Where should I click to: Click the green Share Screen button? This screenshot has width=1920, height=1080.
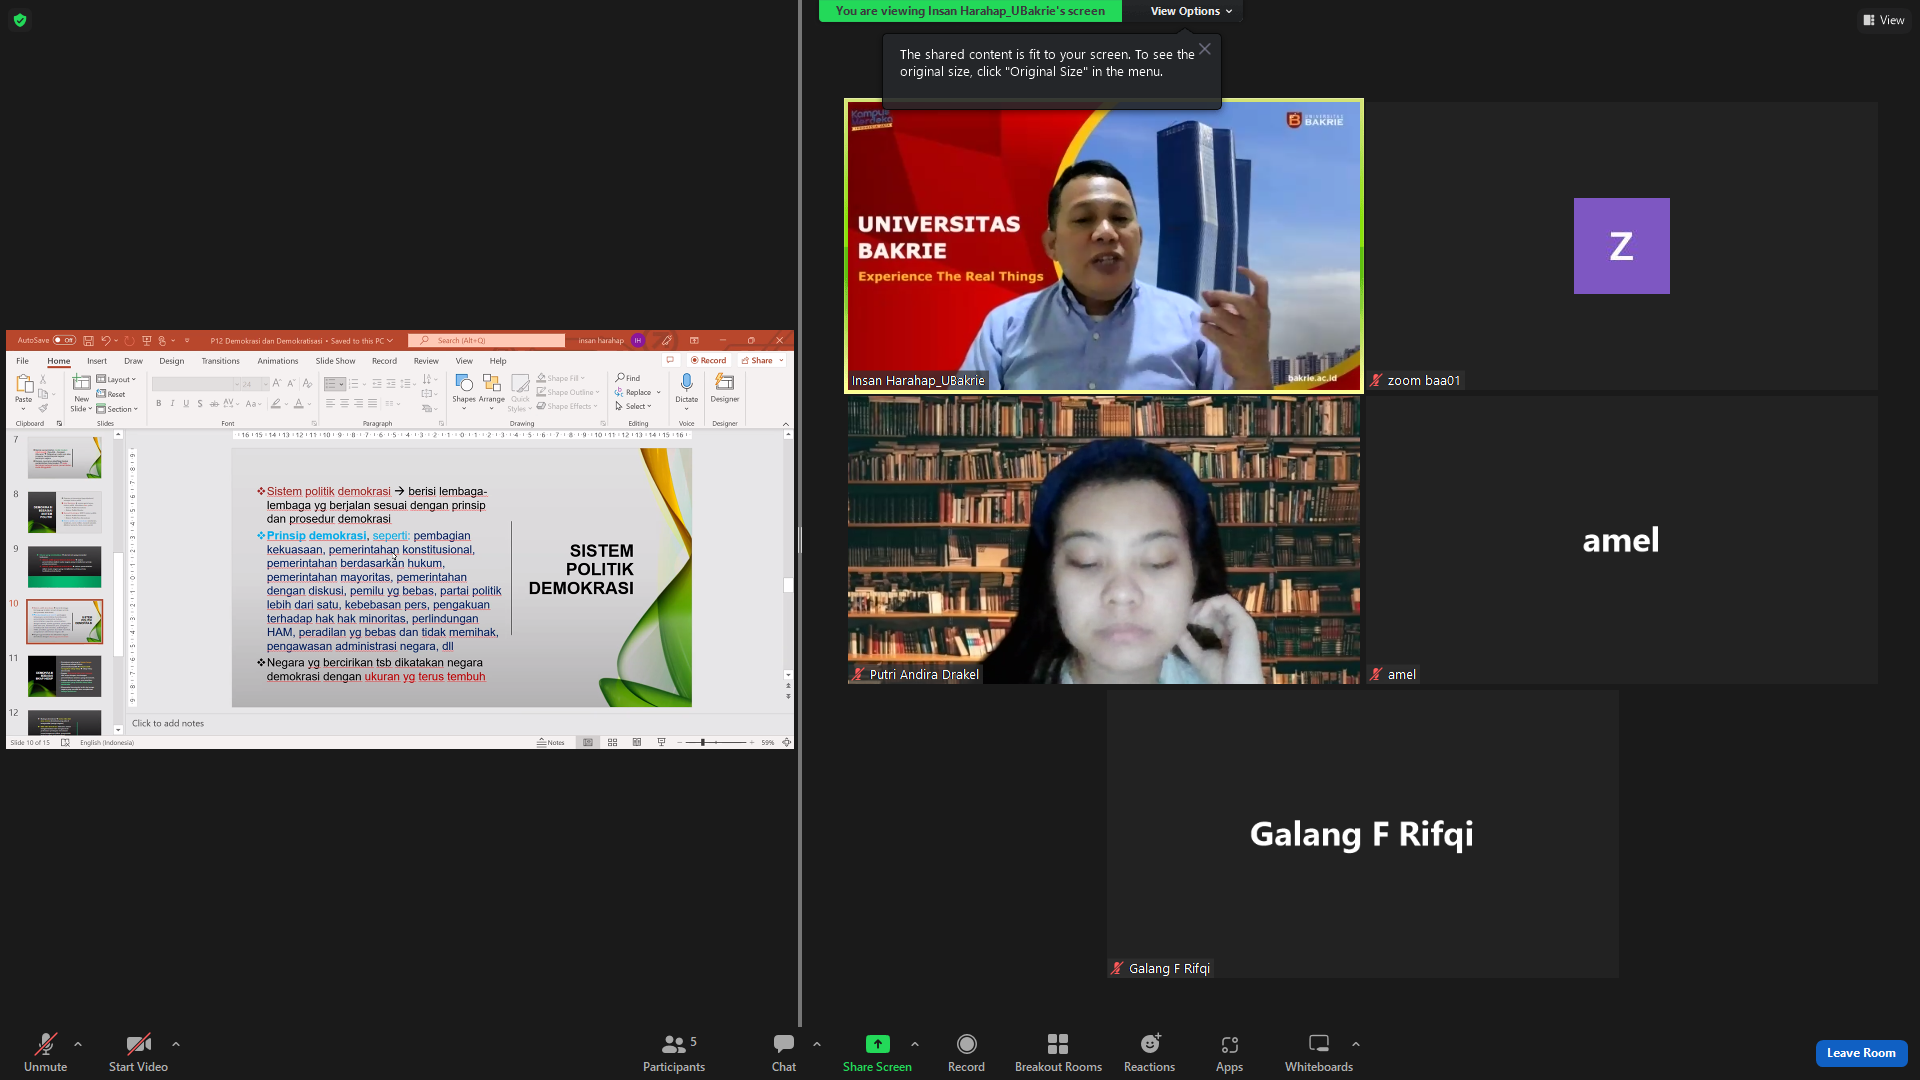coord(877,1053)
